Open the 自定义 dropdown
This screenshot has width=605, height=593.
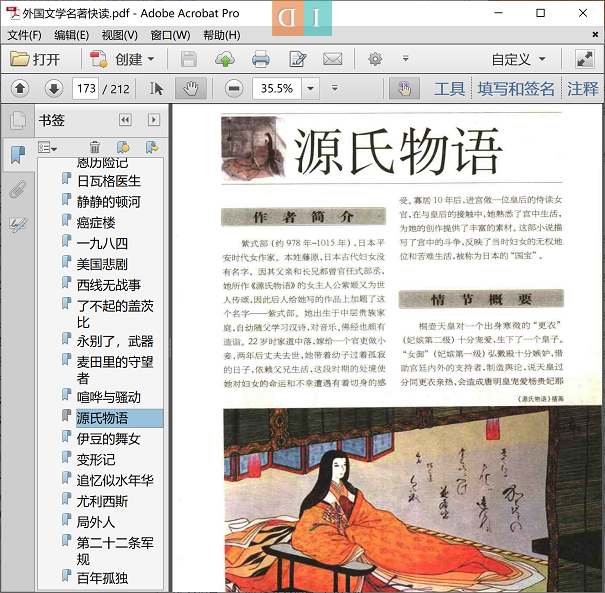coord(518,59)
